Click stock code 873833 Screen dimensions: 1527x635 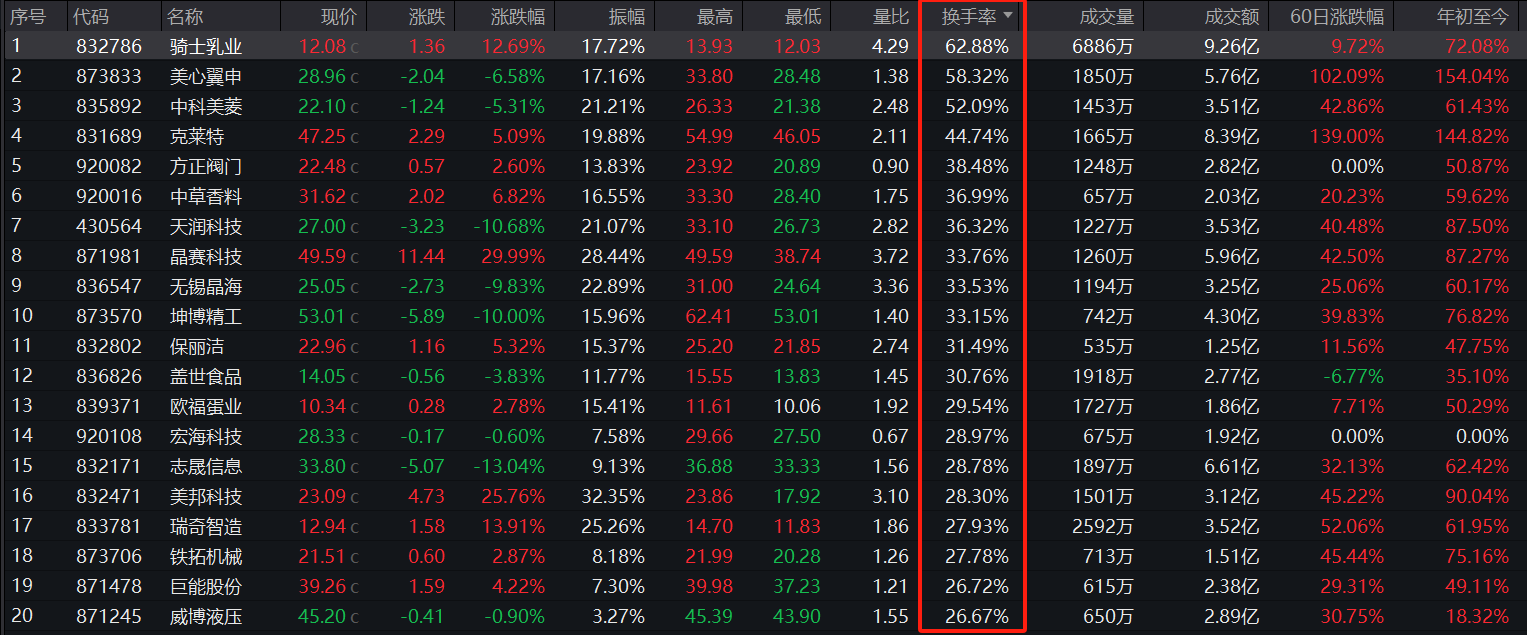(x=109, y=76)
